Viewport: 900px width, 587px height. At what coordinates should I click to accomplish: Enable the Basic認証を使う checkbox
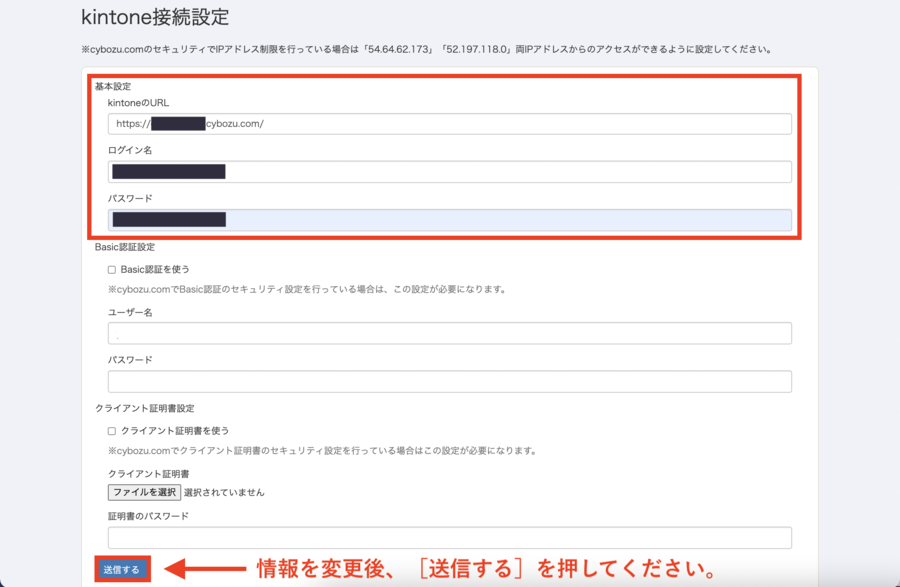tap(112, 270)
